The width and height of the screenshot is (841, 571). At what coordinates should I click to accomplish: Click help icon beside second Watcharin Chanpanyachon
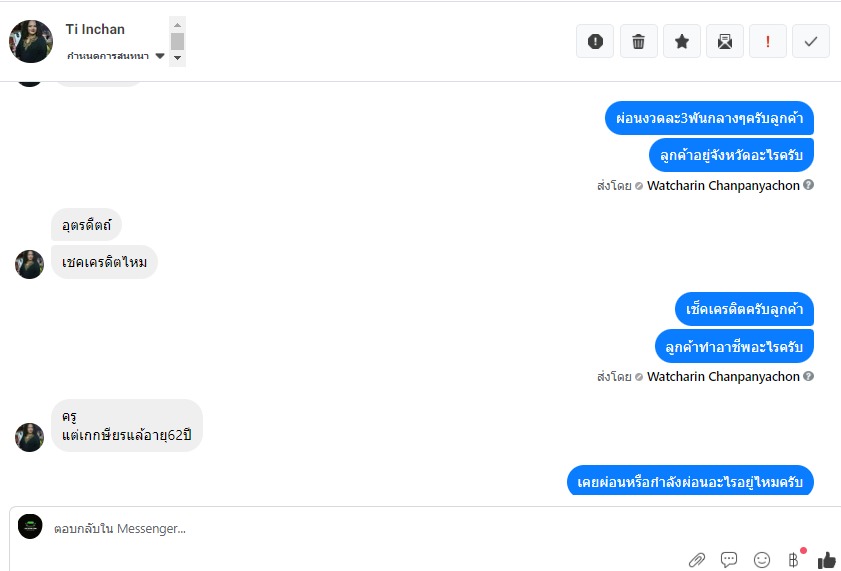pos(809,376)
